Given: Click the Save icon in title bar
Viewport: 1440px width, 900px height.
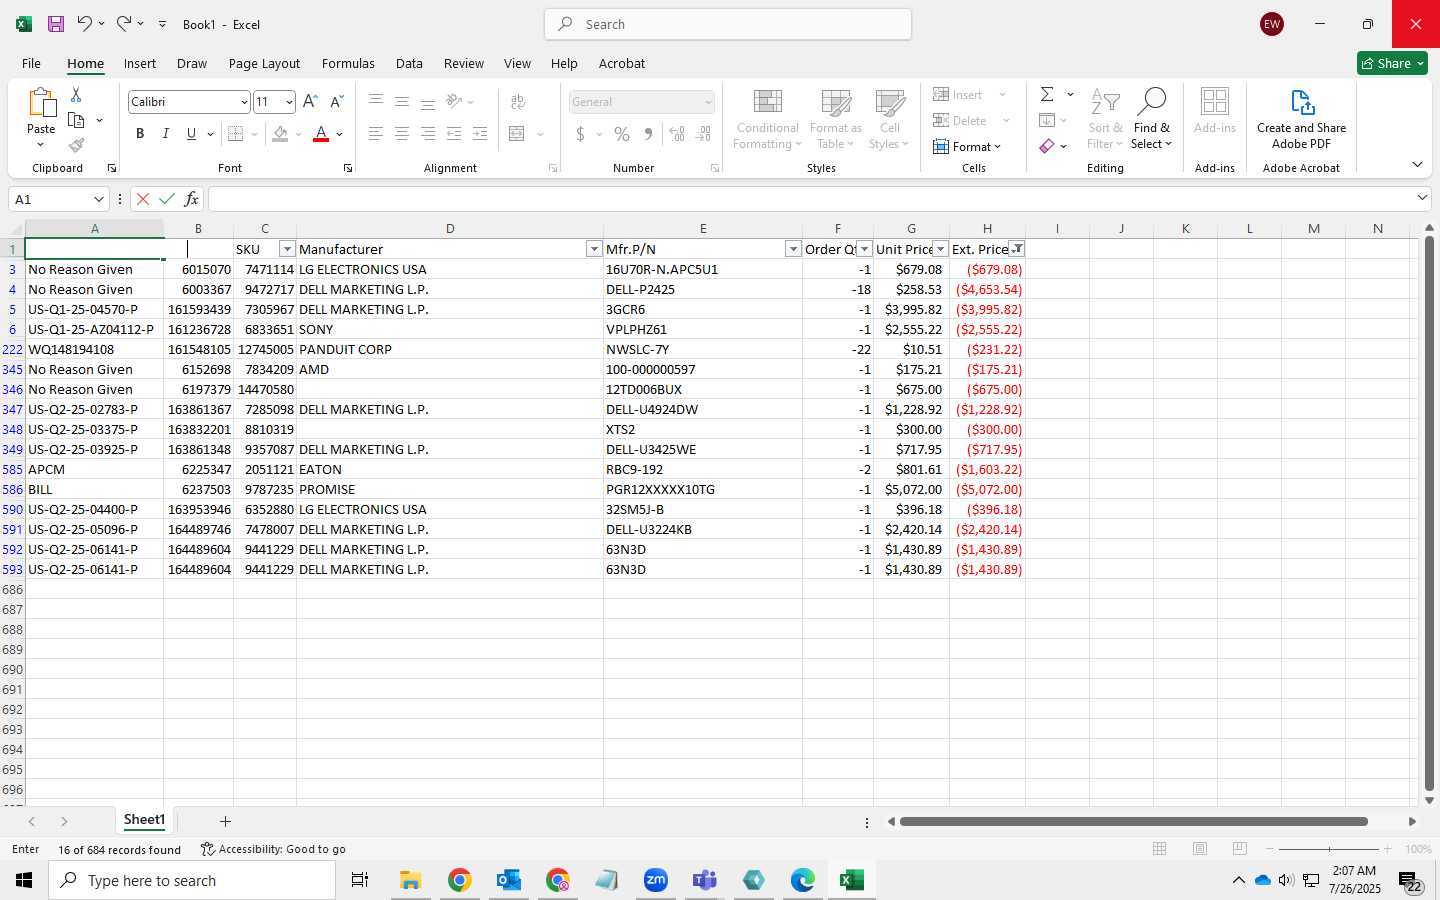Looking at the screenshot, I should tap(56, 24).
